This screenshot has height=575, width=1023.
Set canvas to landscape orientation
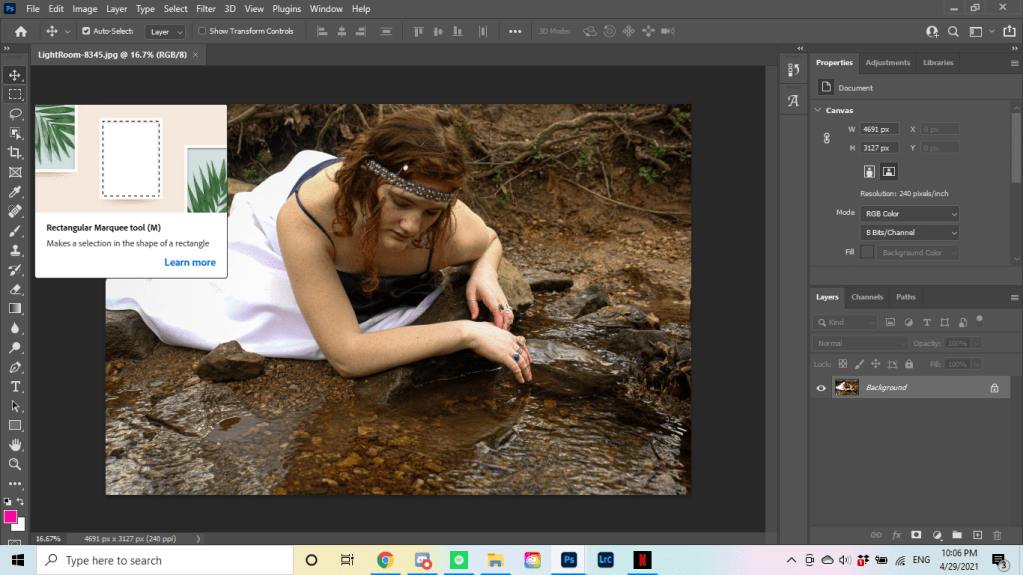click(x=888, y=172)
